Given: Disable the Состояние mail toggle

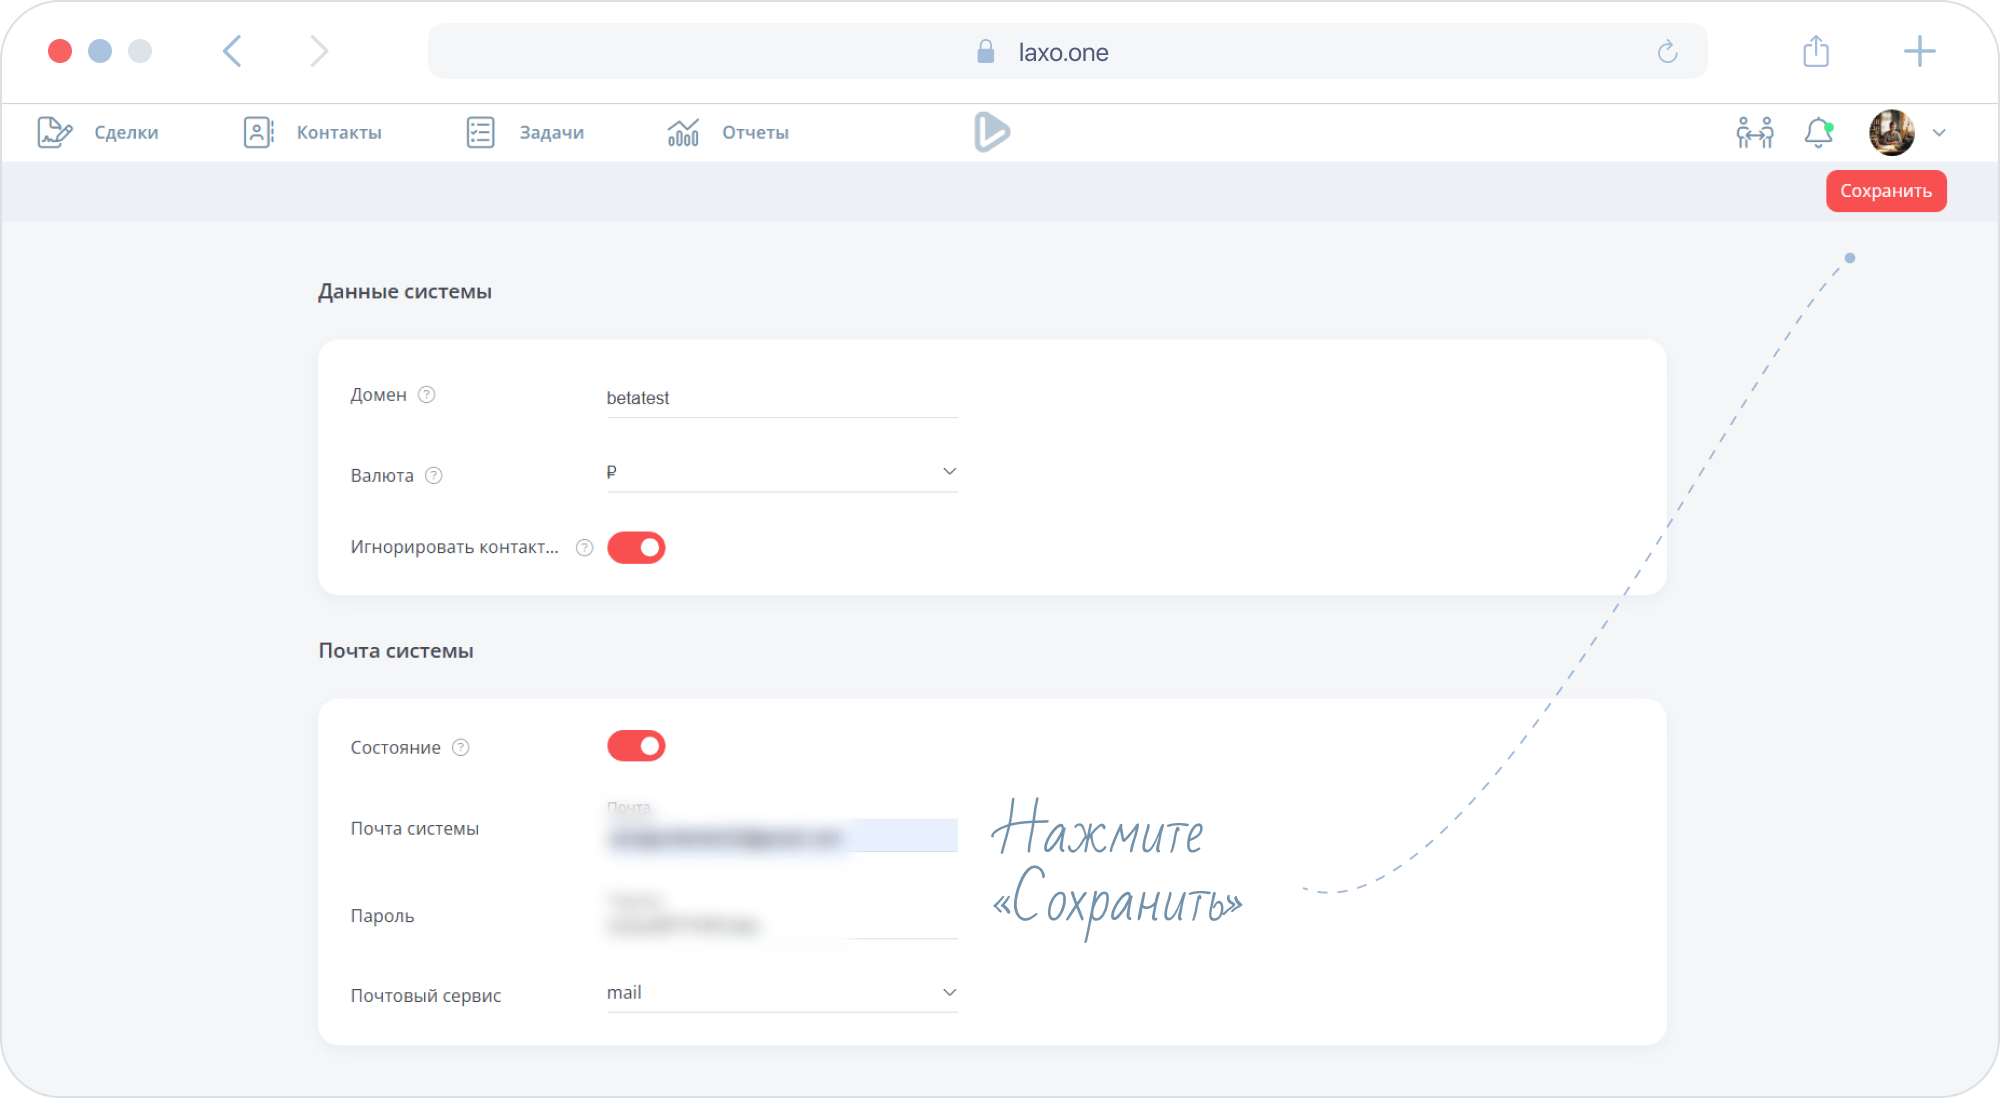Looking at the screenshot, I should 636,746.
